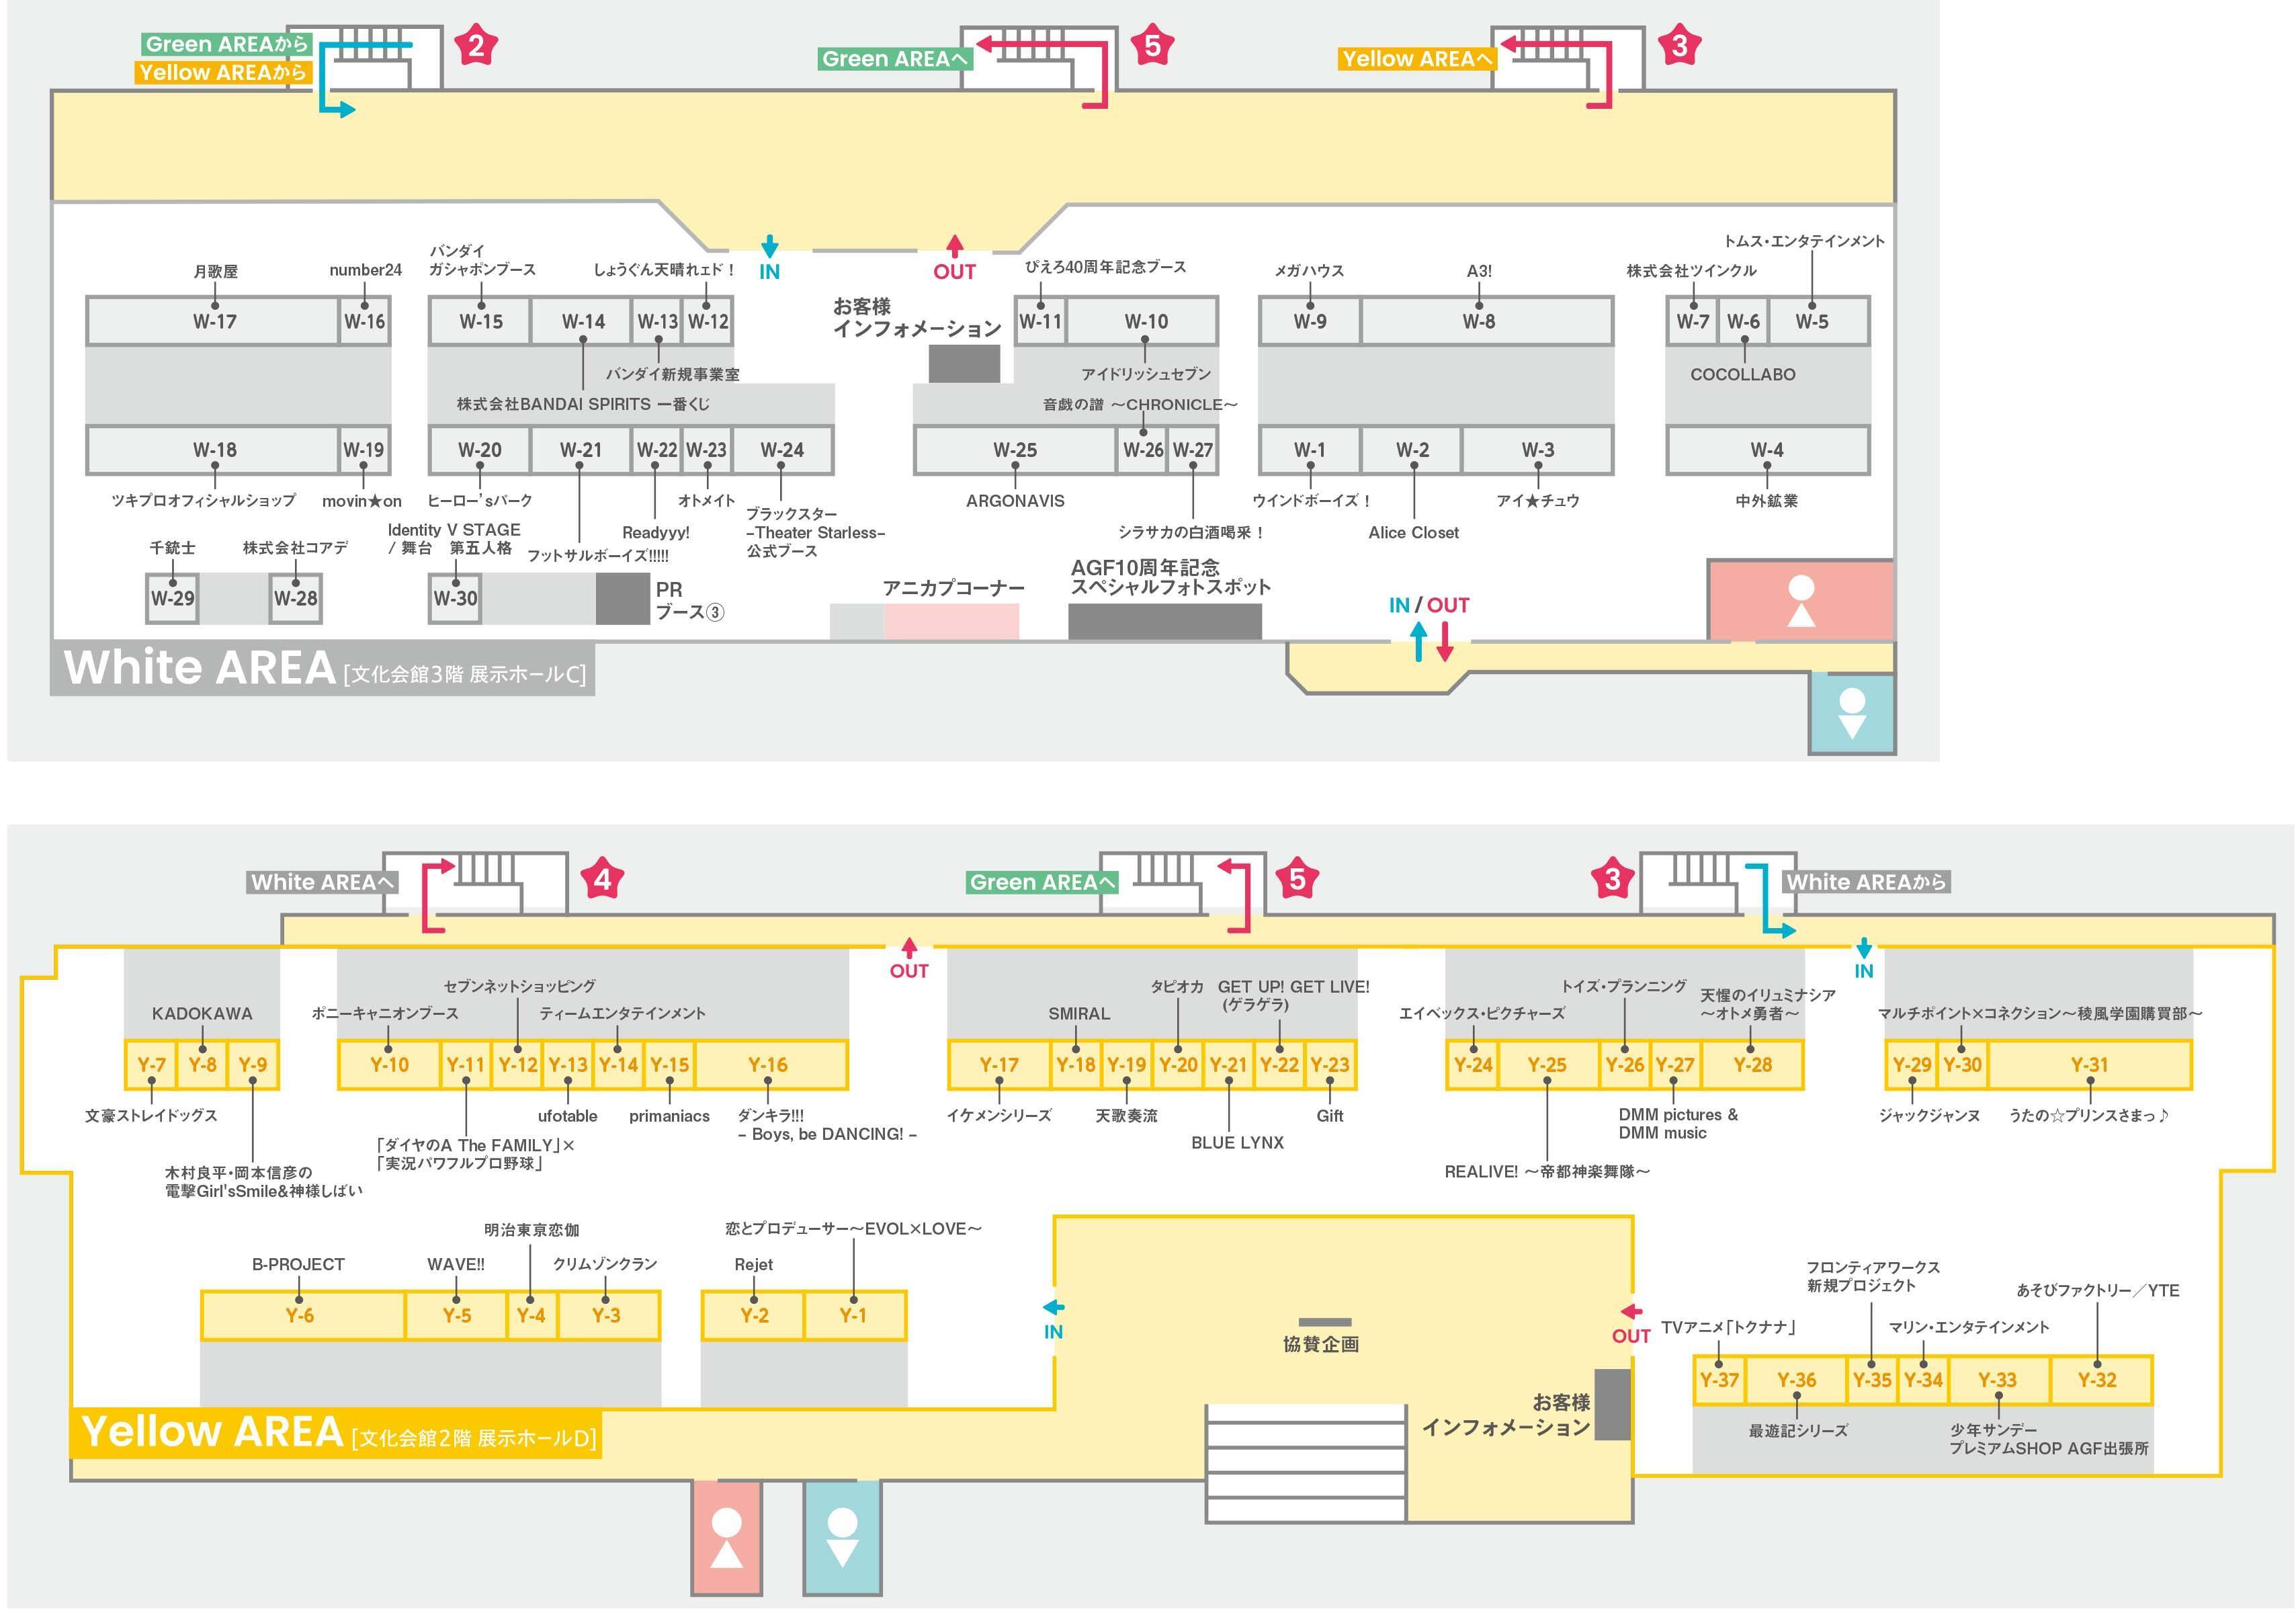This screenshot has width=2296, height=1617.
Task: Click the star badge number 2
Action: click(476, 46)
